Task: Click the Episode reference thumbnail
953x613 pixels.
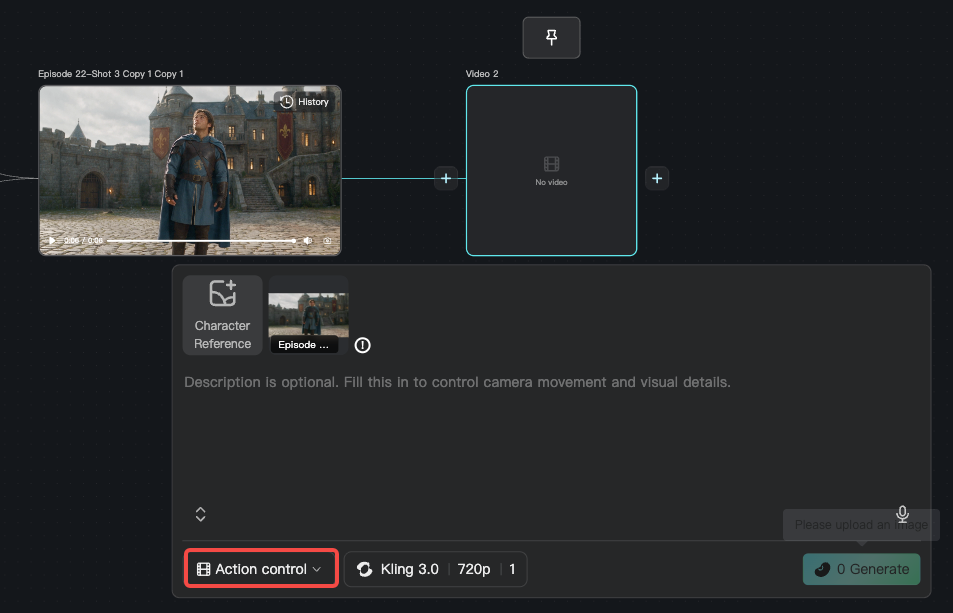Action: click(308, 315)
